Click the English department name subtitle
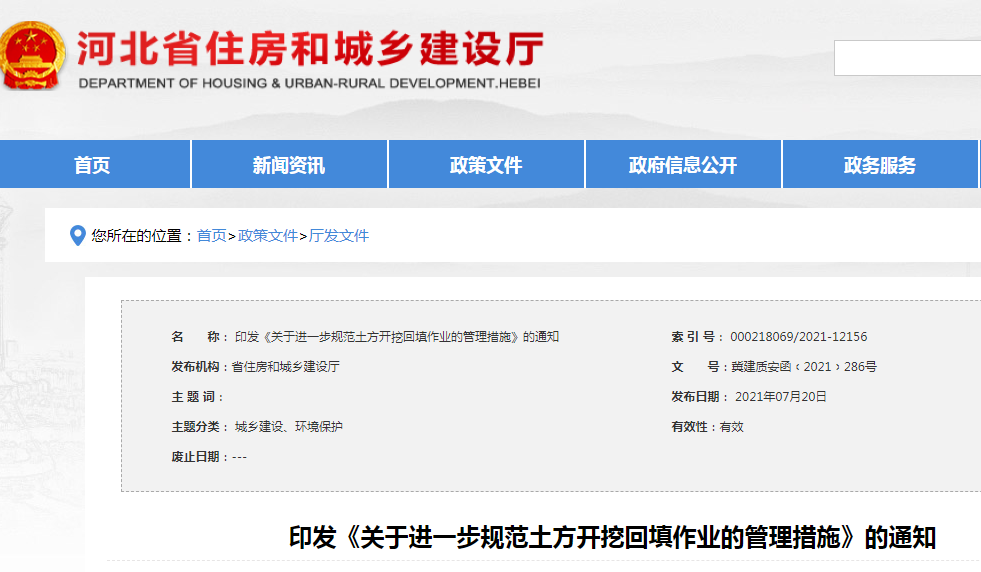Screen dimensions: 981x572 click(x=309, y=83)
